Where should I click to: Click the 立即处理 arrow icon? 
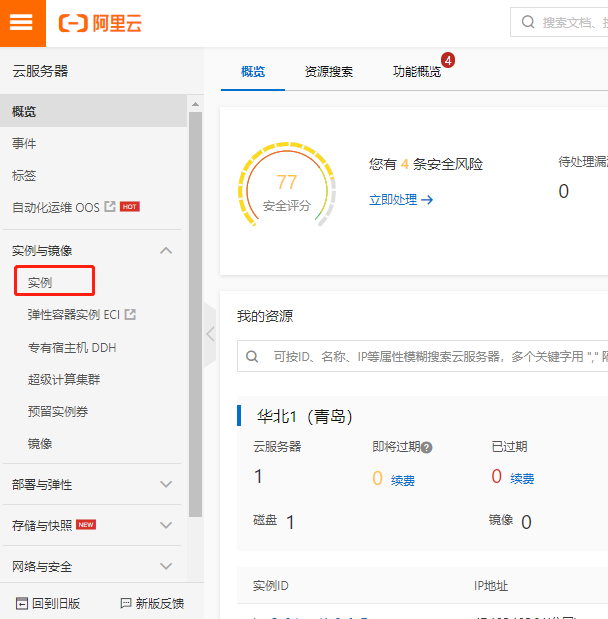[427, 200]
